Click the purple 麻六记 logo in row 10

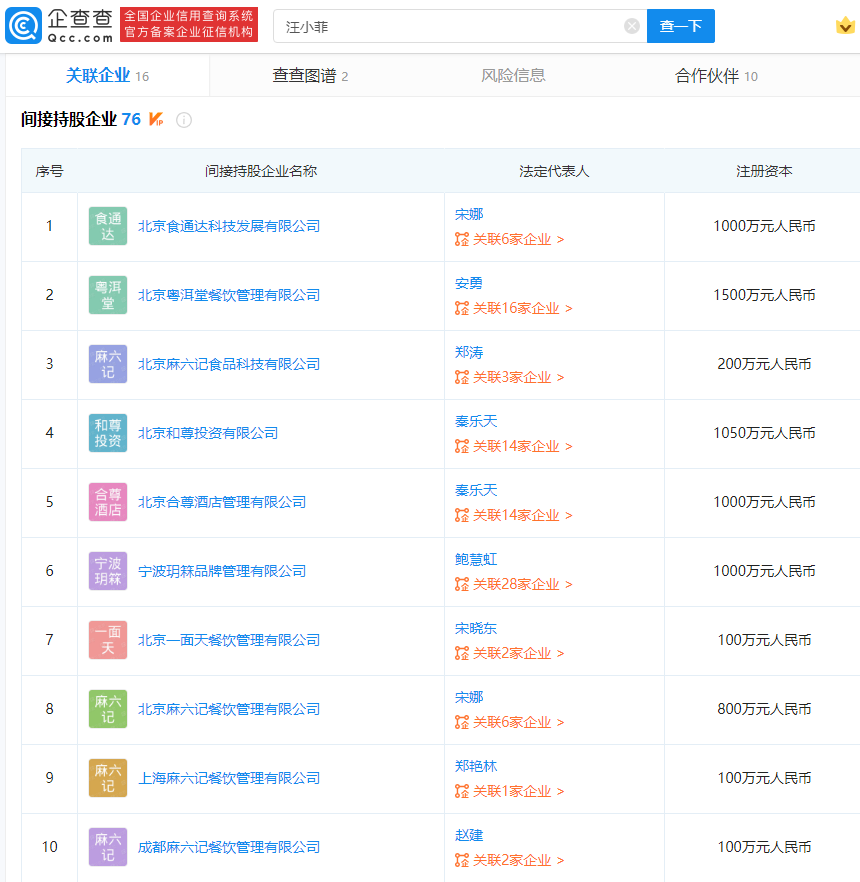[108, 847]
